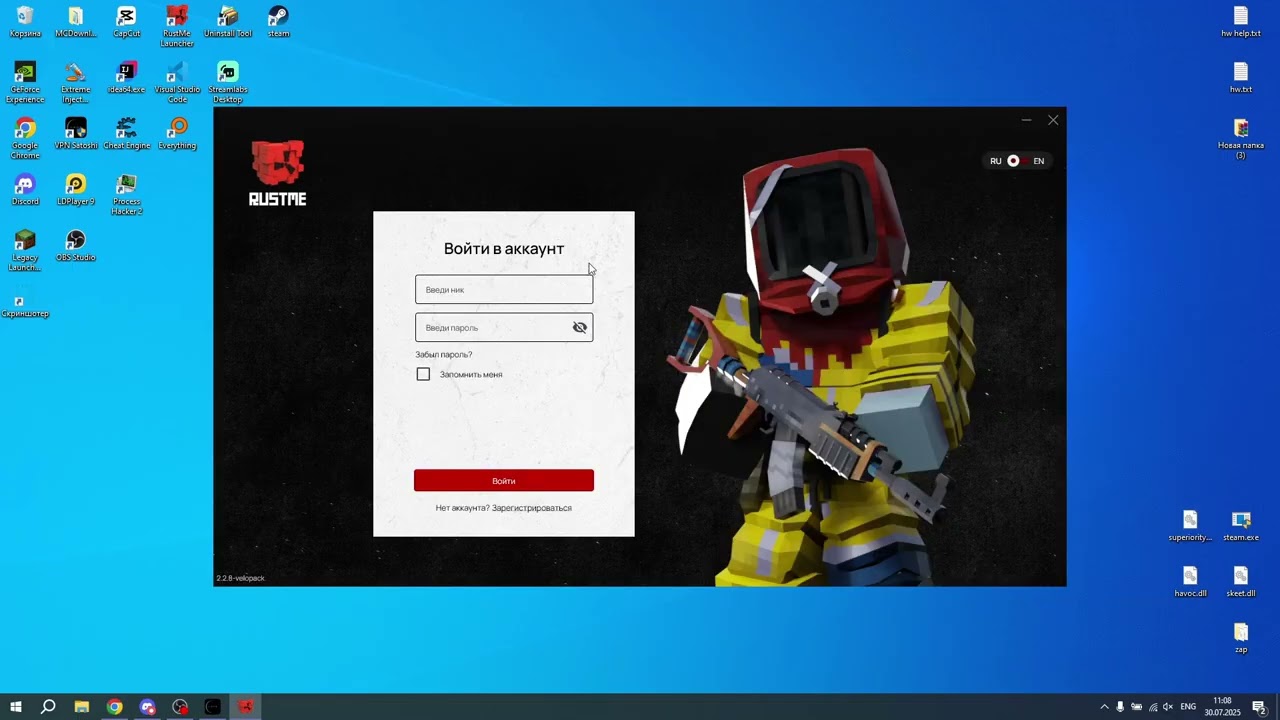
Task: Show hidden system tray icons
Action: [1104, 707]
